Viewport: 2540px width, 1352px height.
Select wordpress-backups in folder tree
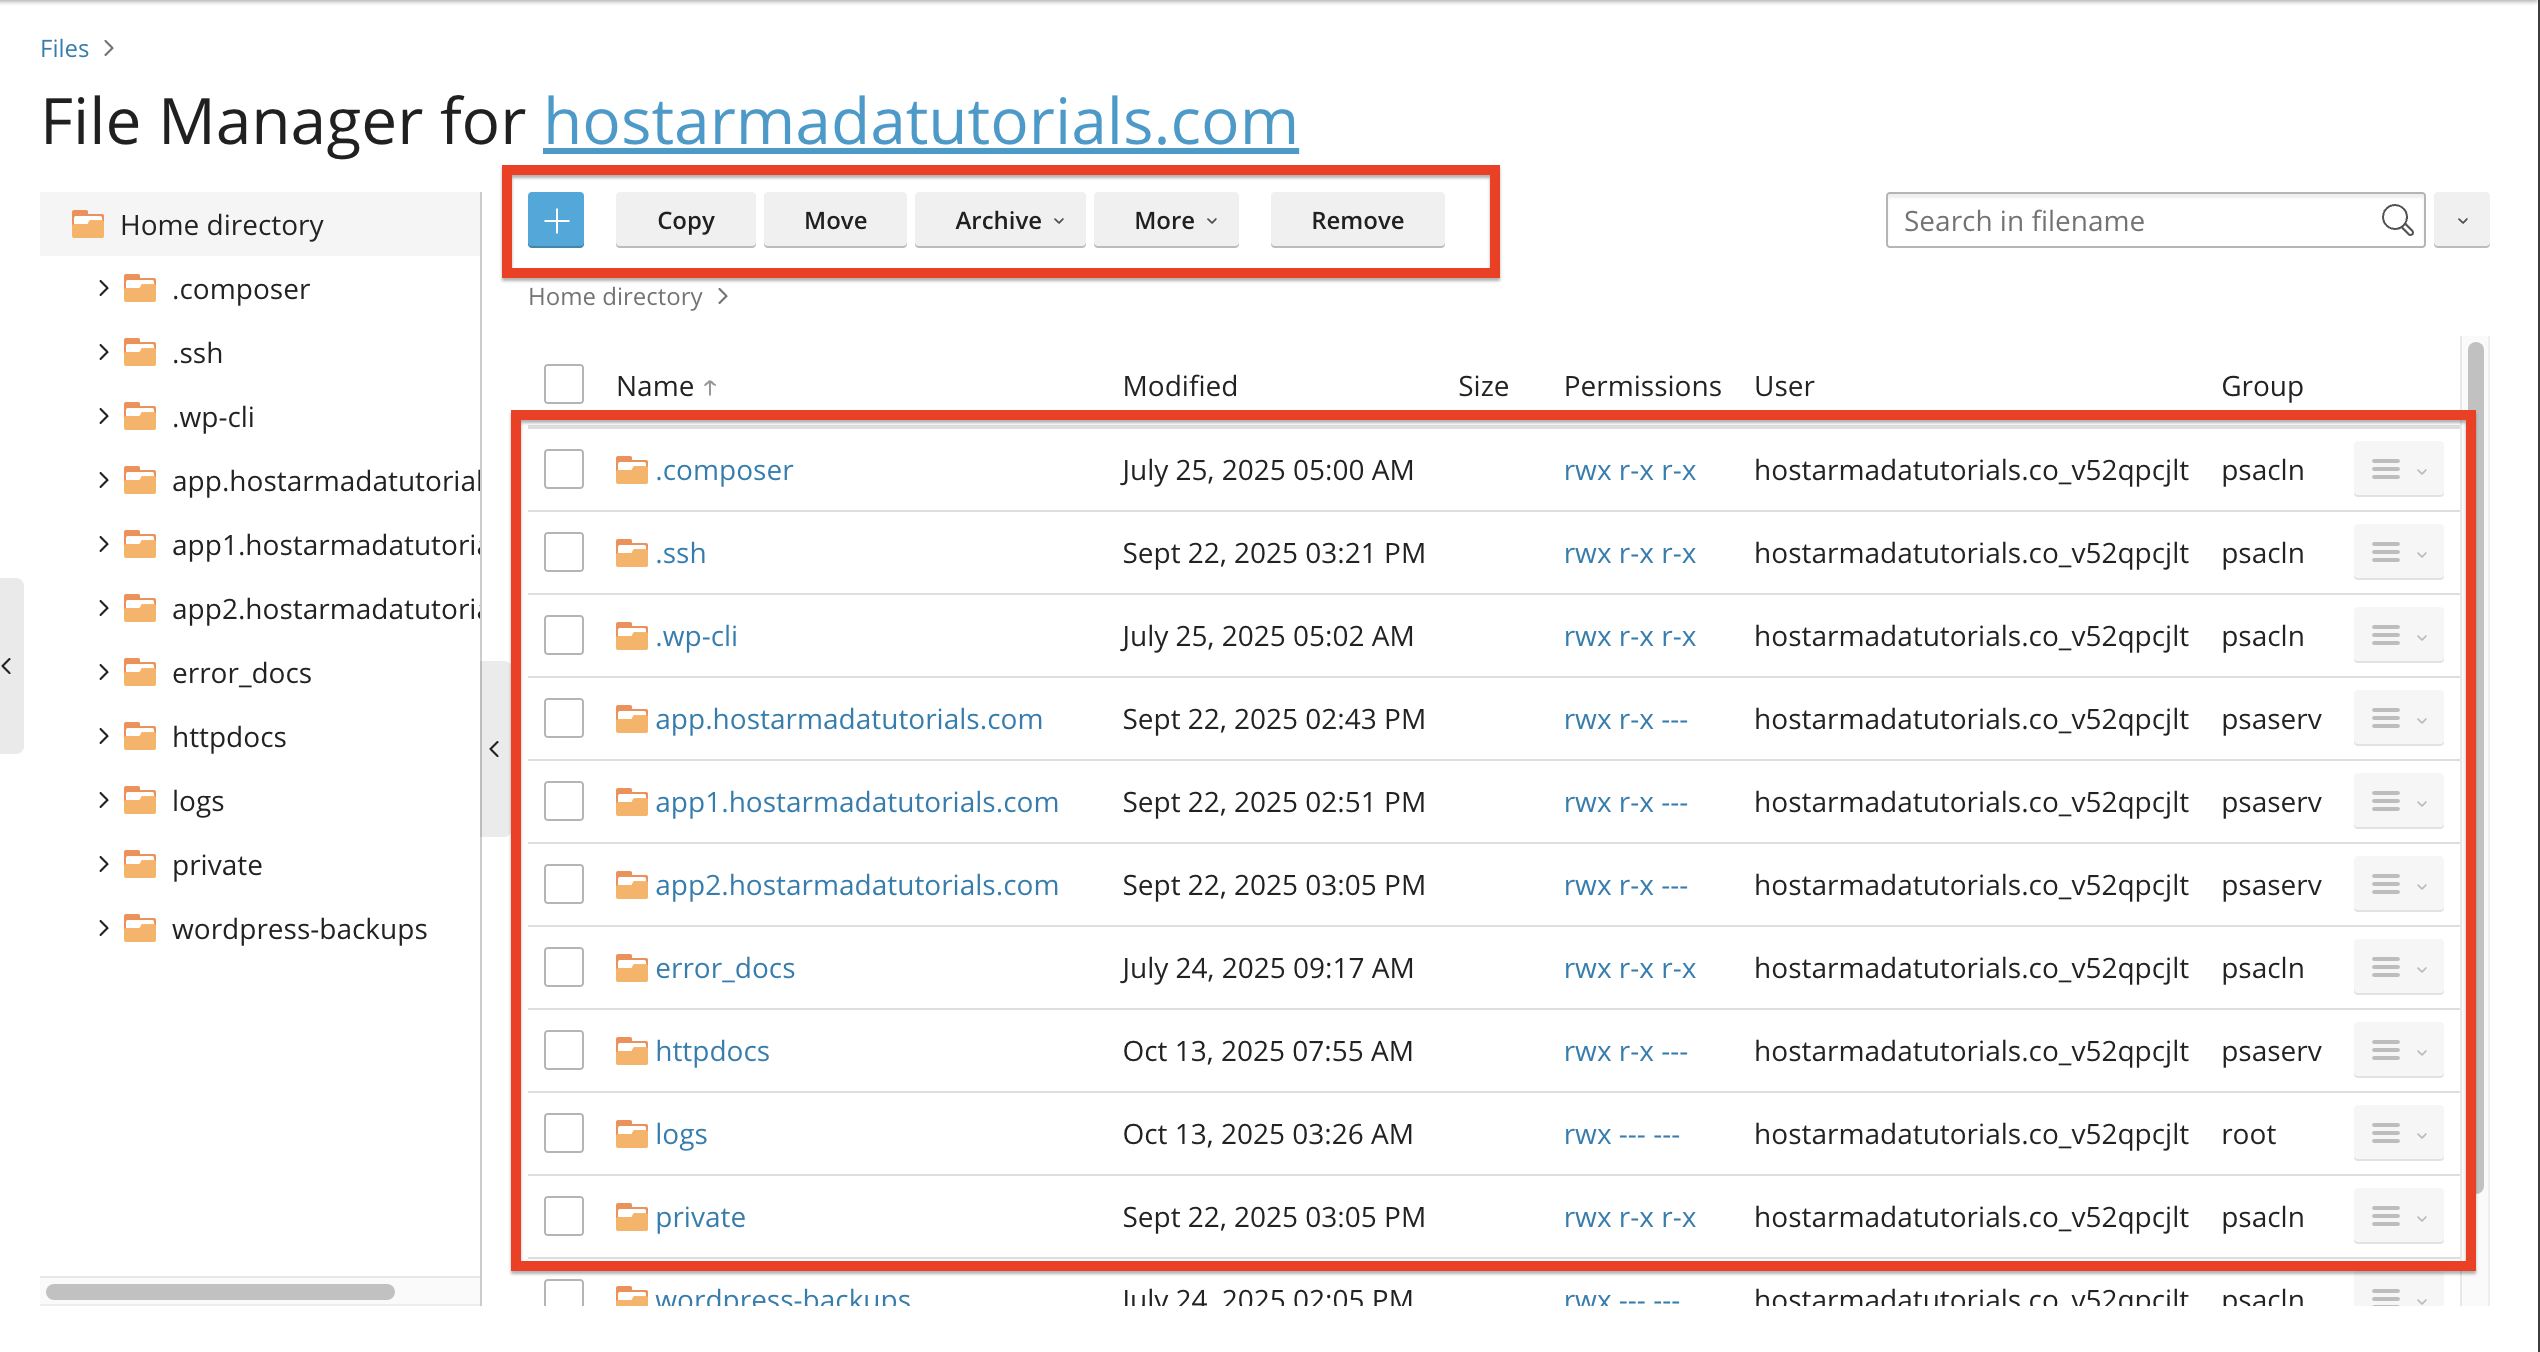tap(299, 929)
